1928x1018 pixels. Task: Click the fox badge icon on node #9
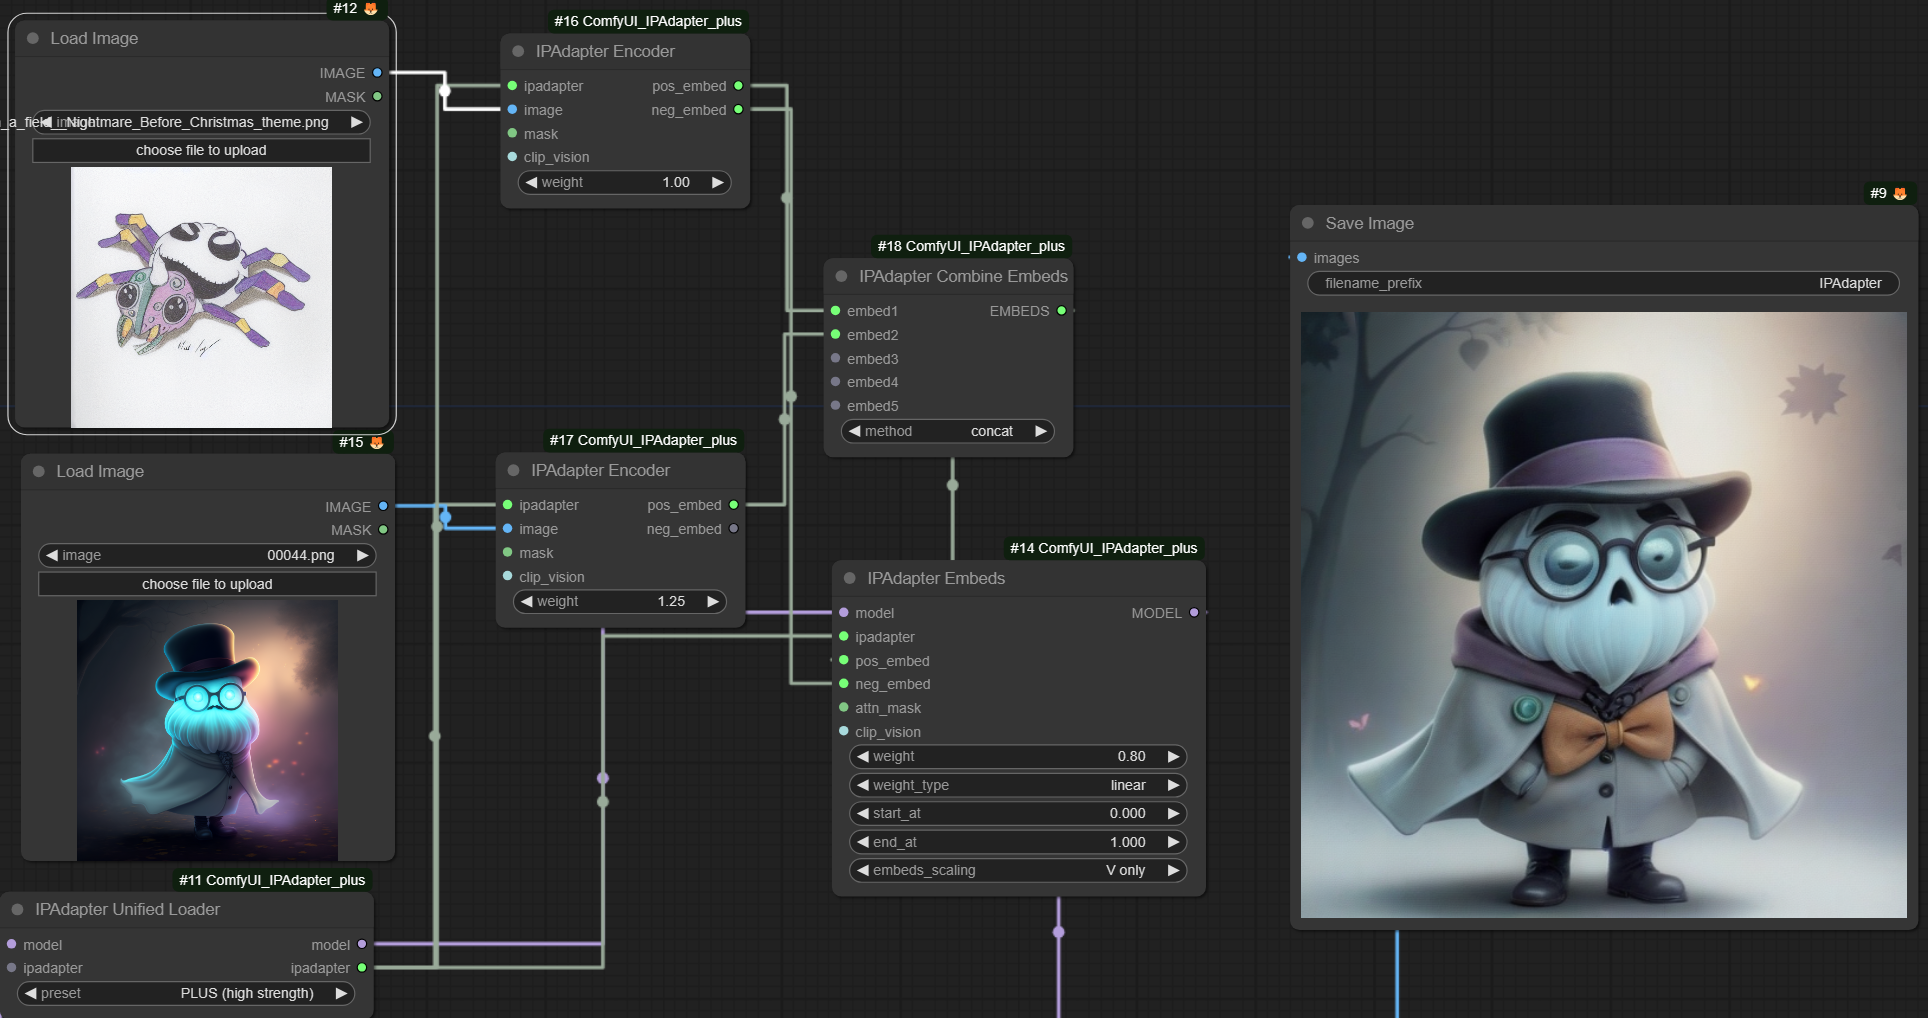tap(1900, 193)
